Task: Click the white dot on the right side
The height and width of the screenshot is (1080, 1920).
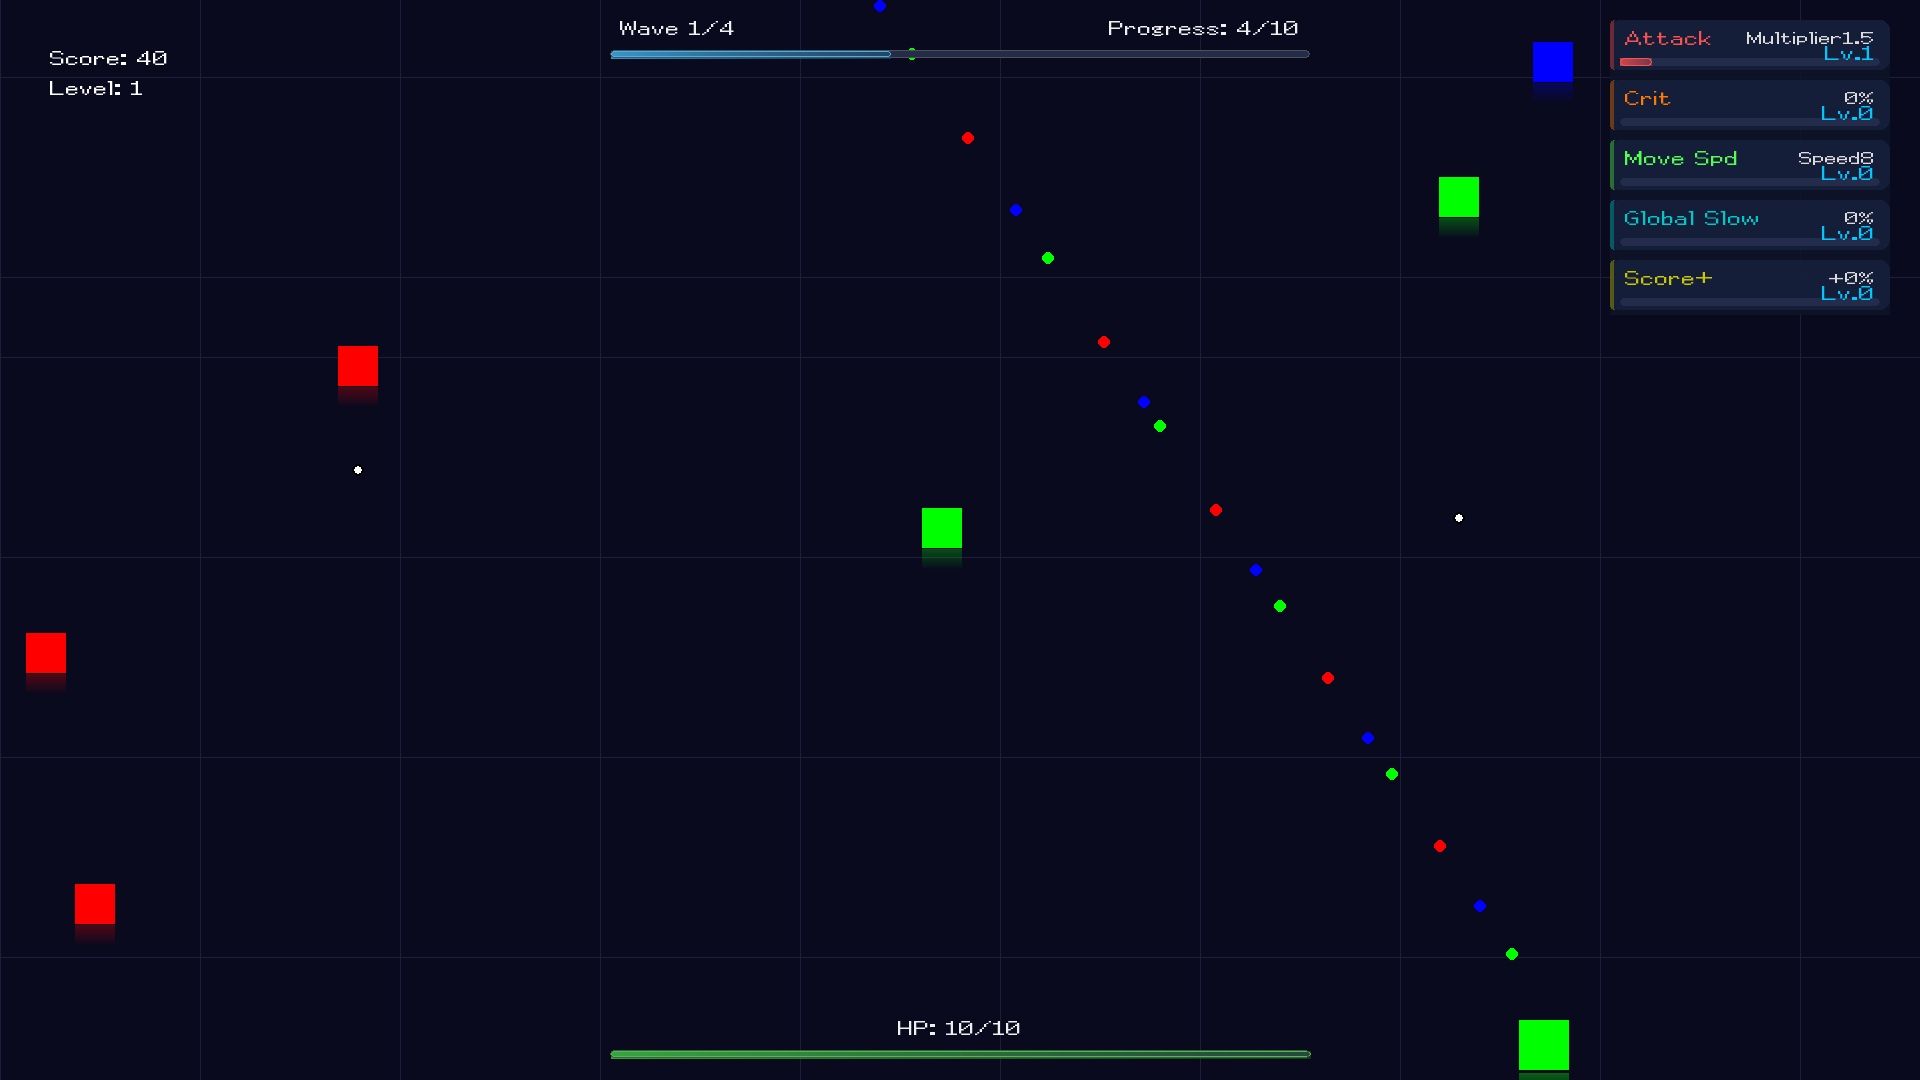Action: 1459,518
